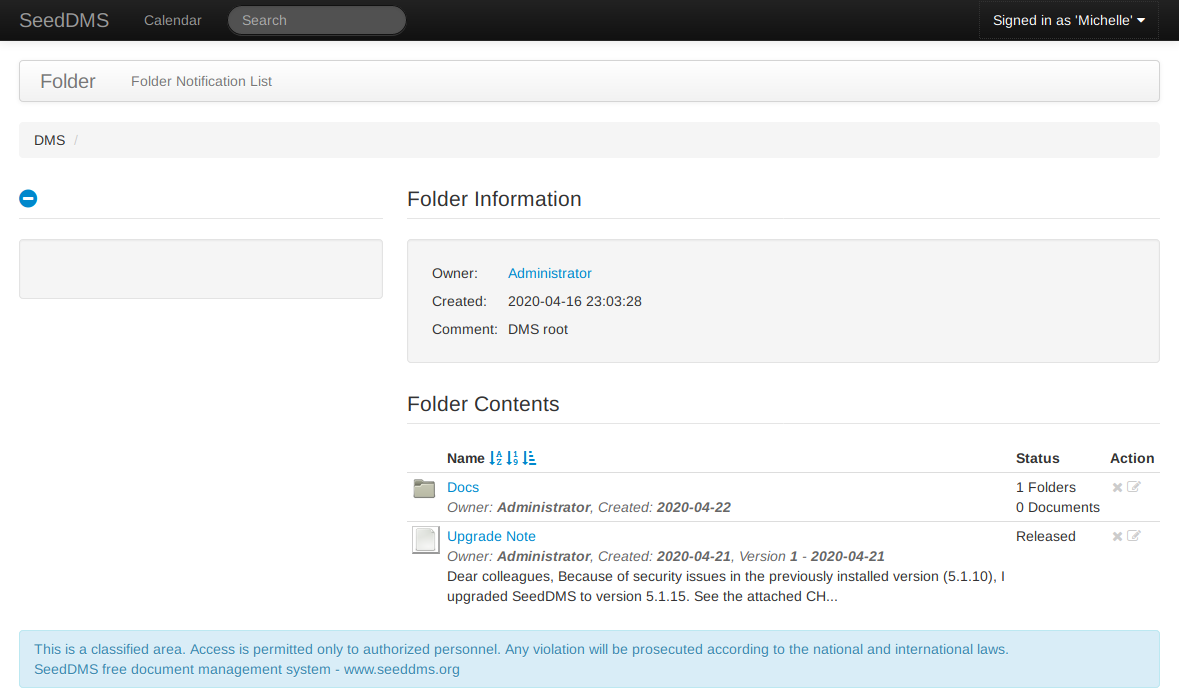
Task: Collapse the folder tree with minus icon
Action: 28,199
